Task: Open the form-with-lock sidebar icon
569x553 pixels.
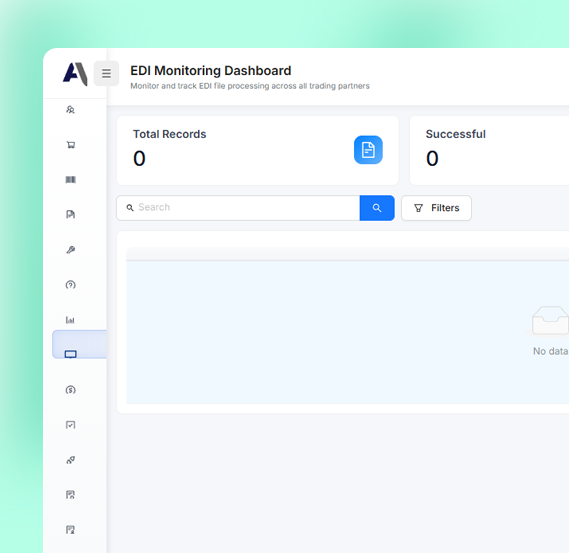Action: 70,495
